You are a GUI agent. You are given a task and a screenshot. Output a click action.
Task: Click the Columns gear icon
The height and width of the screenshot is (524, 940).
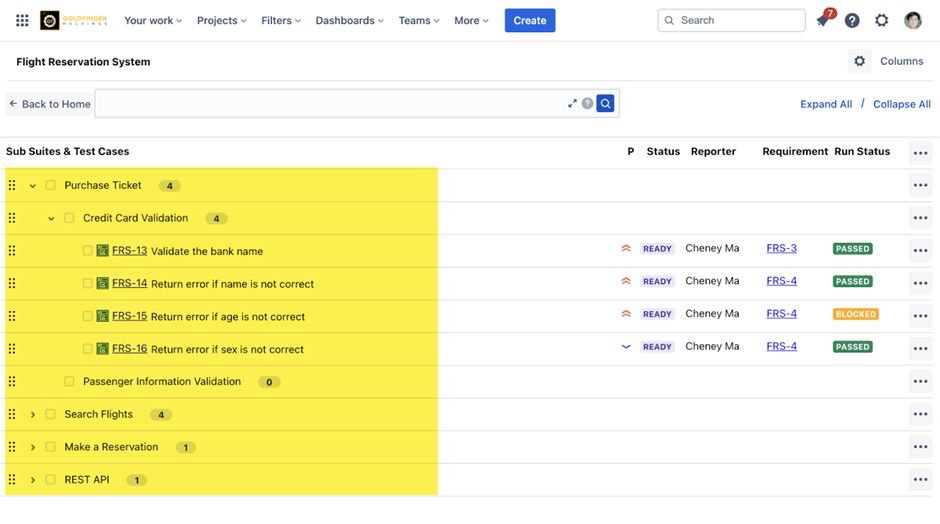click(x=859, y=62)
